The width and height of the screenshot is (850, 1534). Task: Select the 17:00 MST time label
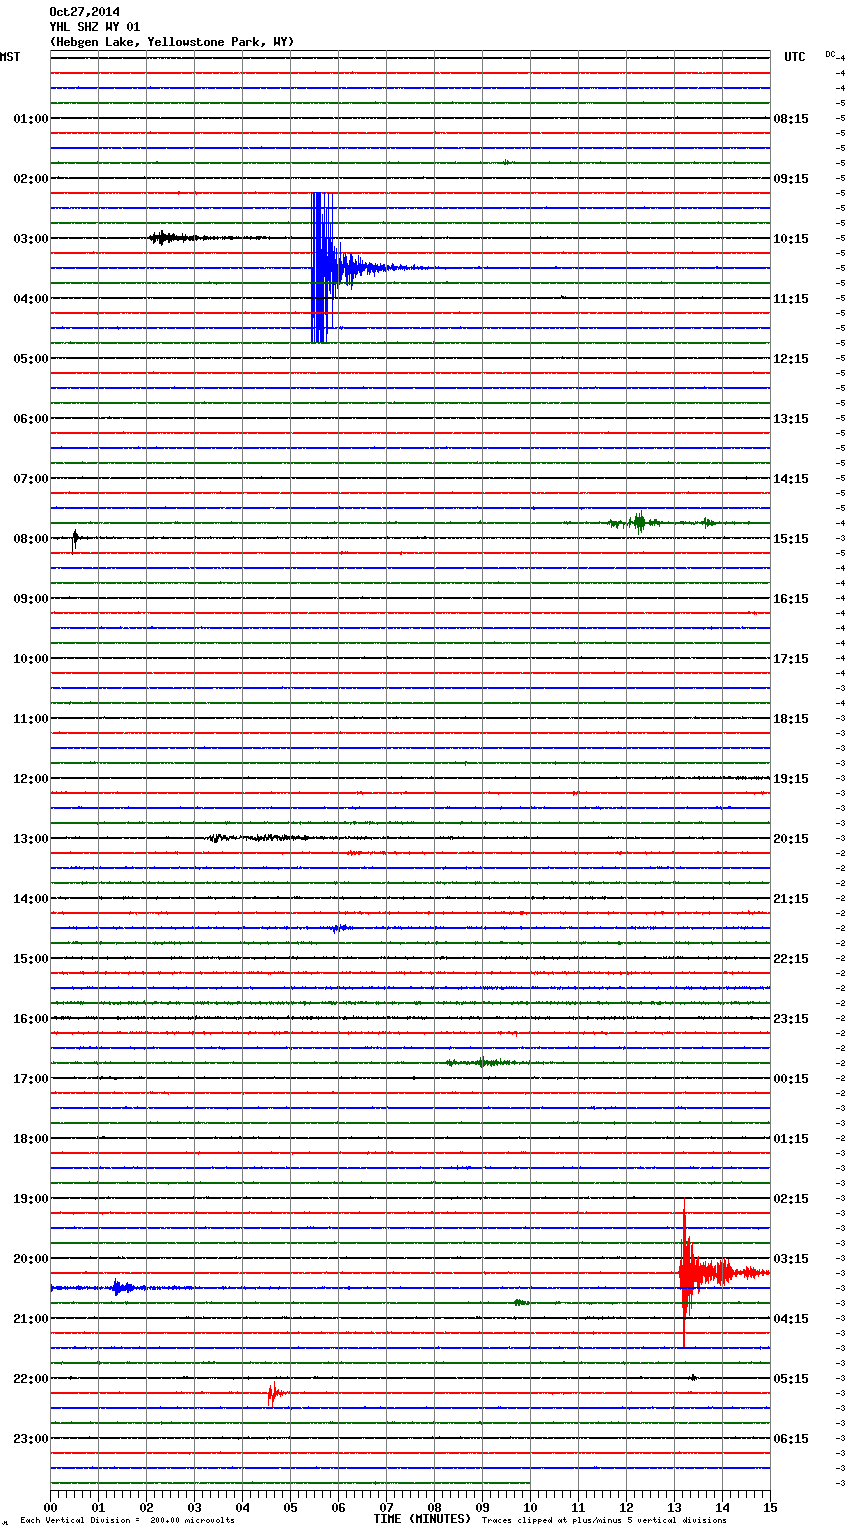click(31, 1079)
